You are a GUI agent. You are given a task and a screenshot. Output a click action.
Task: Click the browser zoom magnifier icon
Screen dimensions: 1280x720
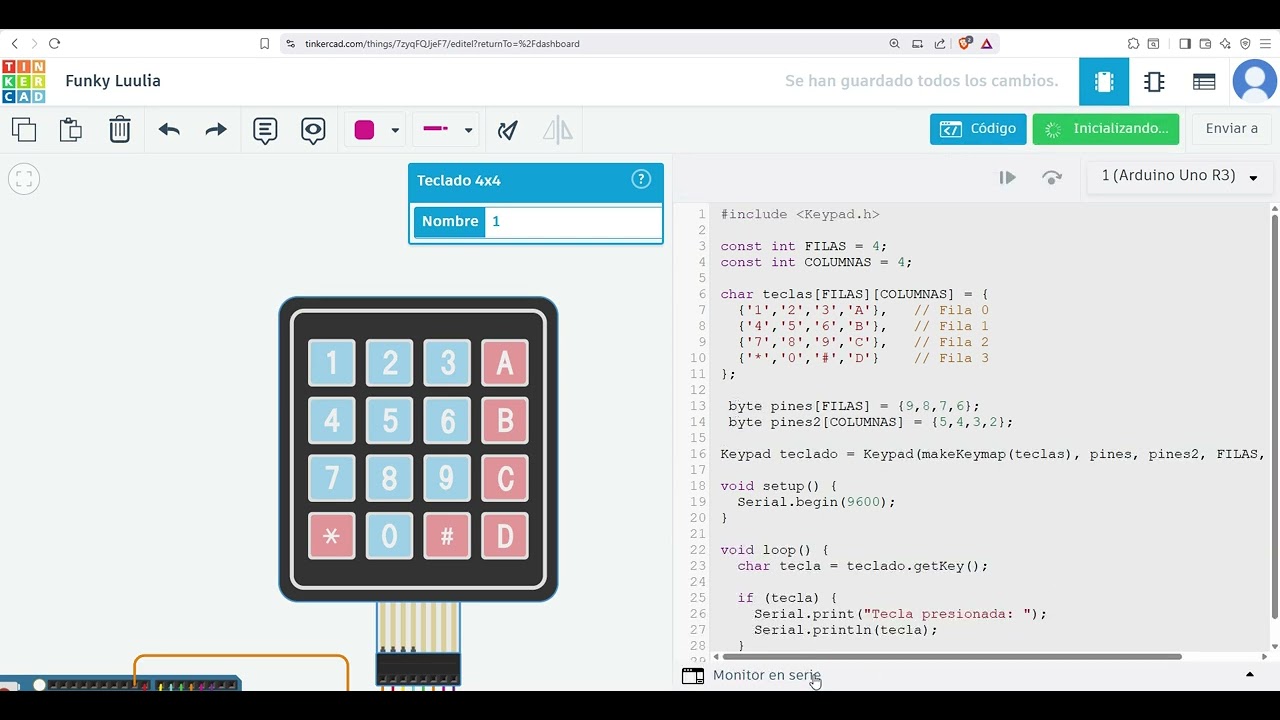pos(894,44)
